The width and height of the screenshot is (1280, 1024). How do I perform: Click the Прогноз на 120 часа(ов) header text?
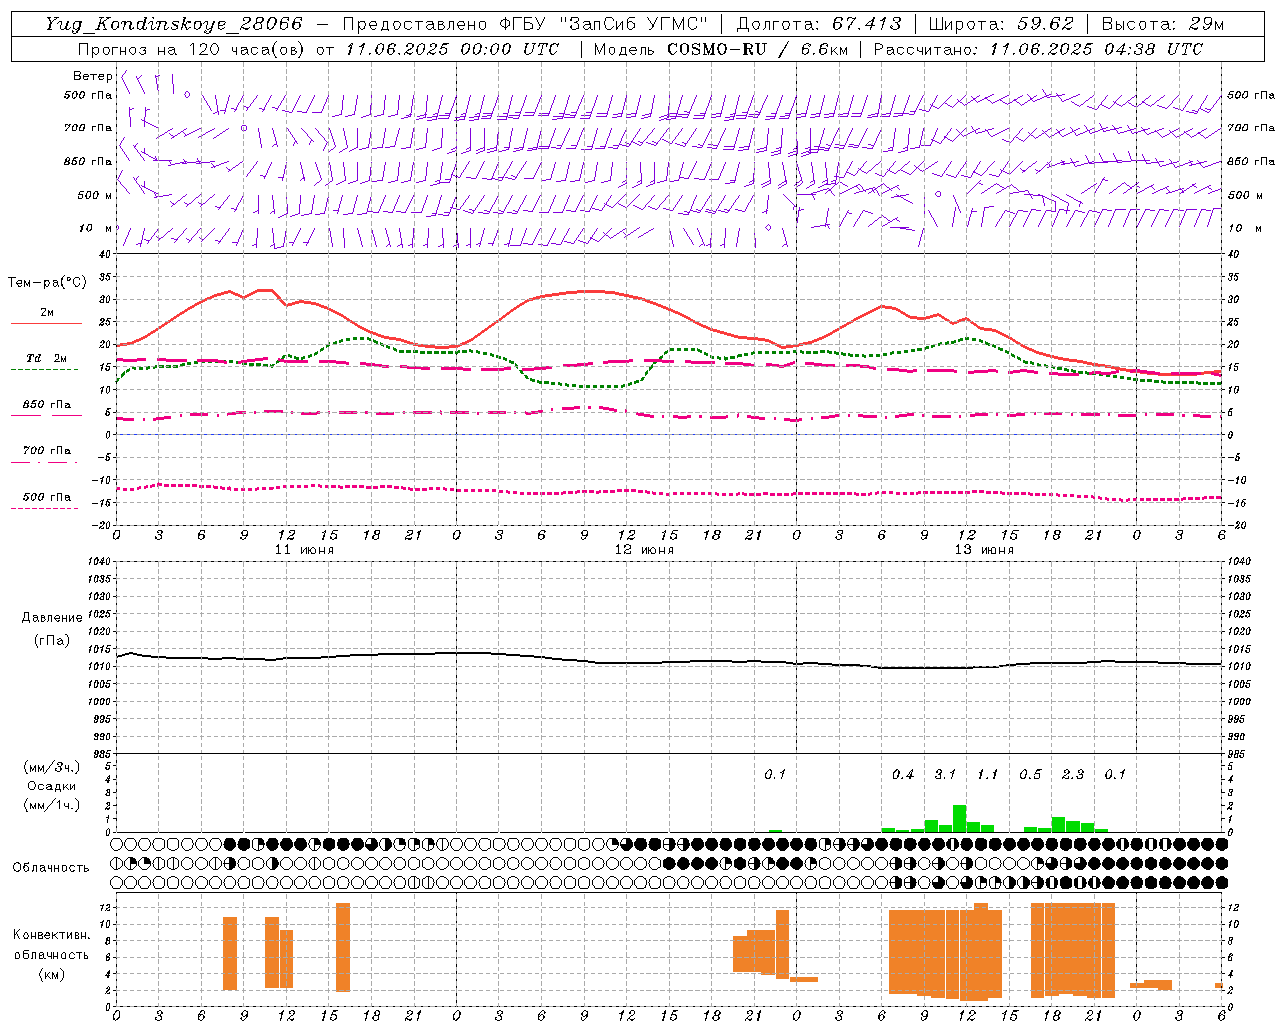[x=192, y=49]
